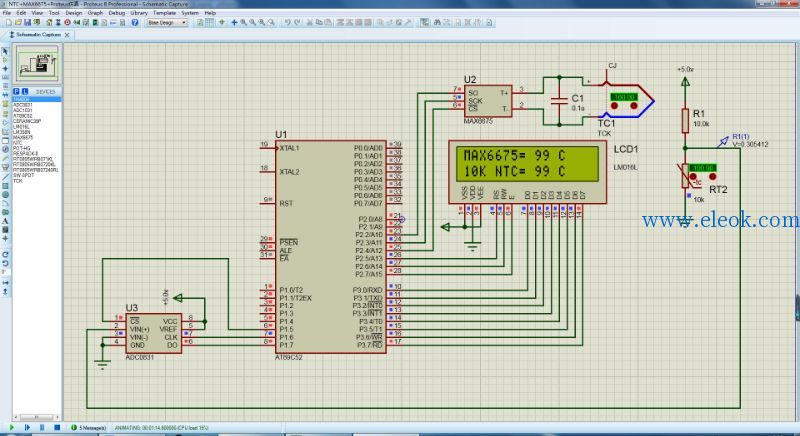
Task: Select MAX6675 in the devices list
Action: pos(23,137)
